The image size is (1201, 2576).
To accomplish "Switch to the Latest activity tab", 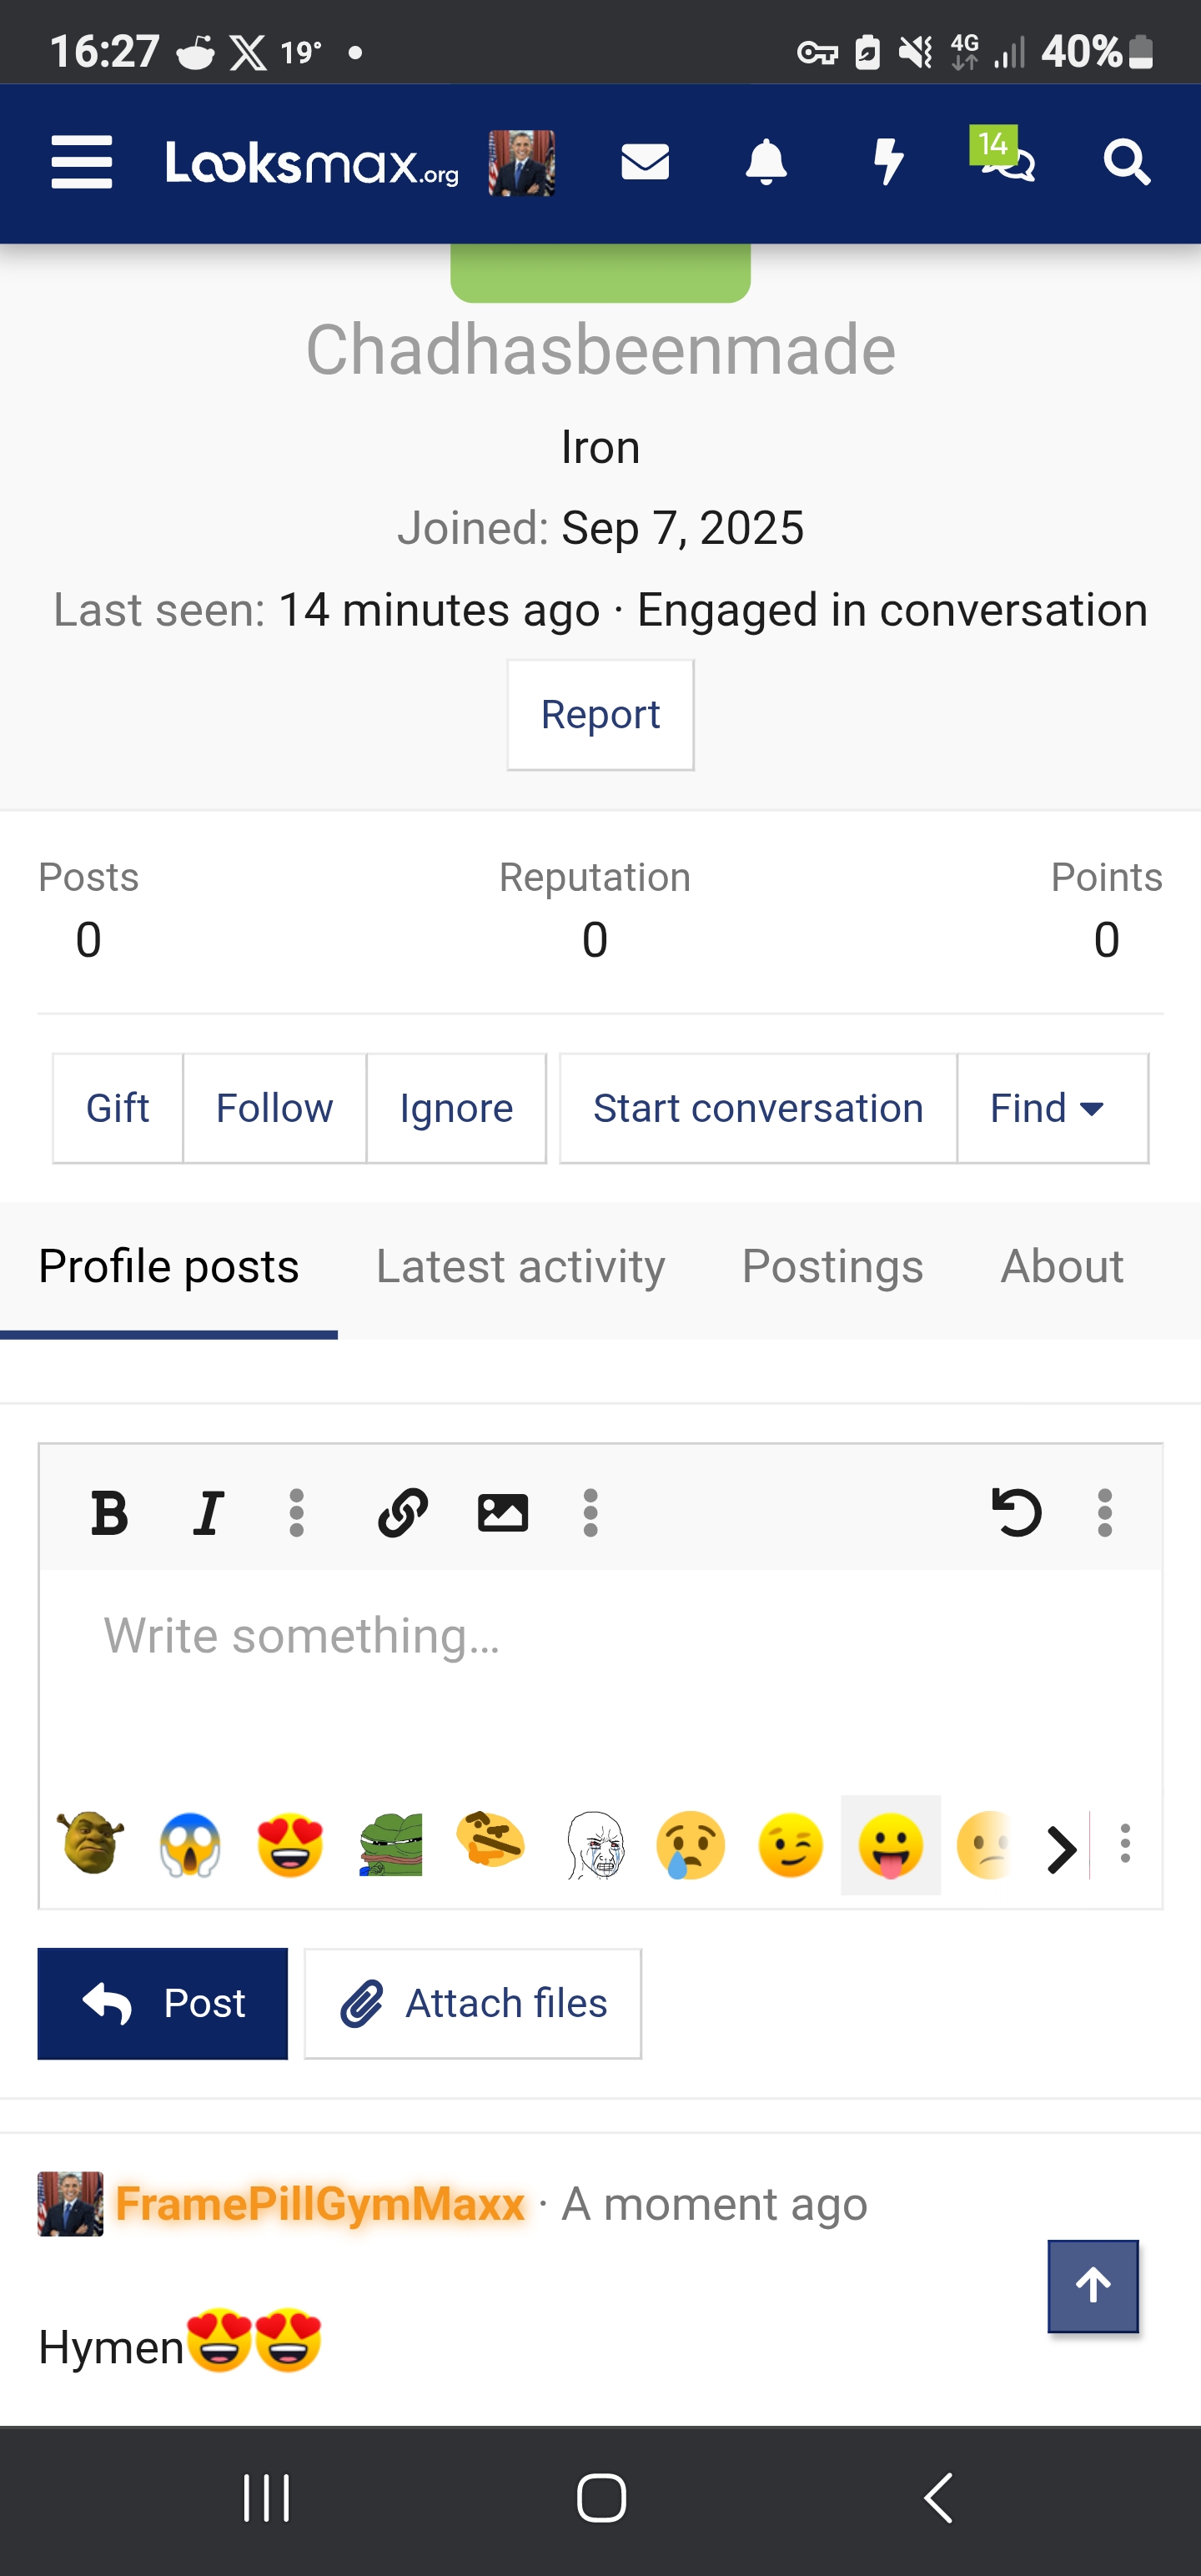I will tap(520, 1266).
